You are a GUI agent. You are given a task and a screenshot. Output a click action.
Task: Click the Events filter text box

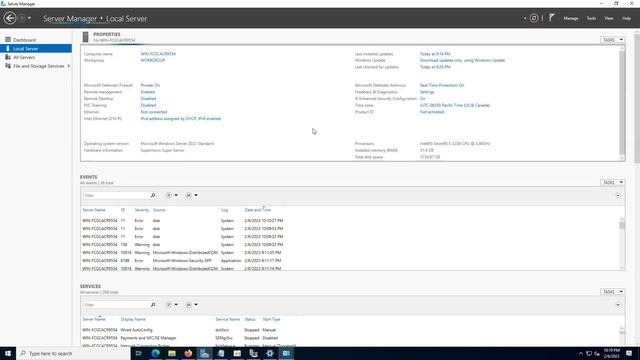tap(116, 196)
